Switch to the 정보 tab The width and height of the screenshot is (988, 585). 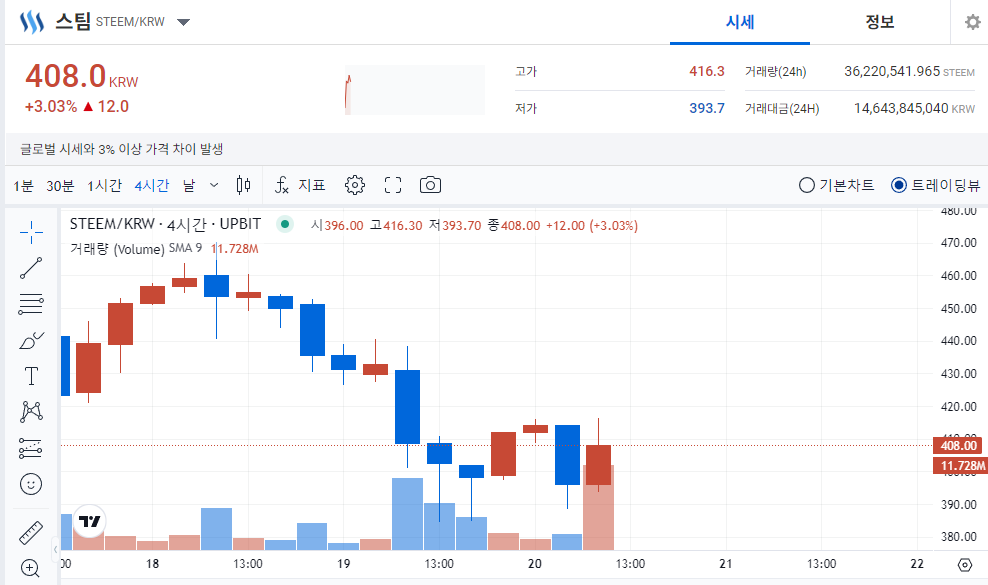880,22
